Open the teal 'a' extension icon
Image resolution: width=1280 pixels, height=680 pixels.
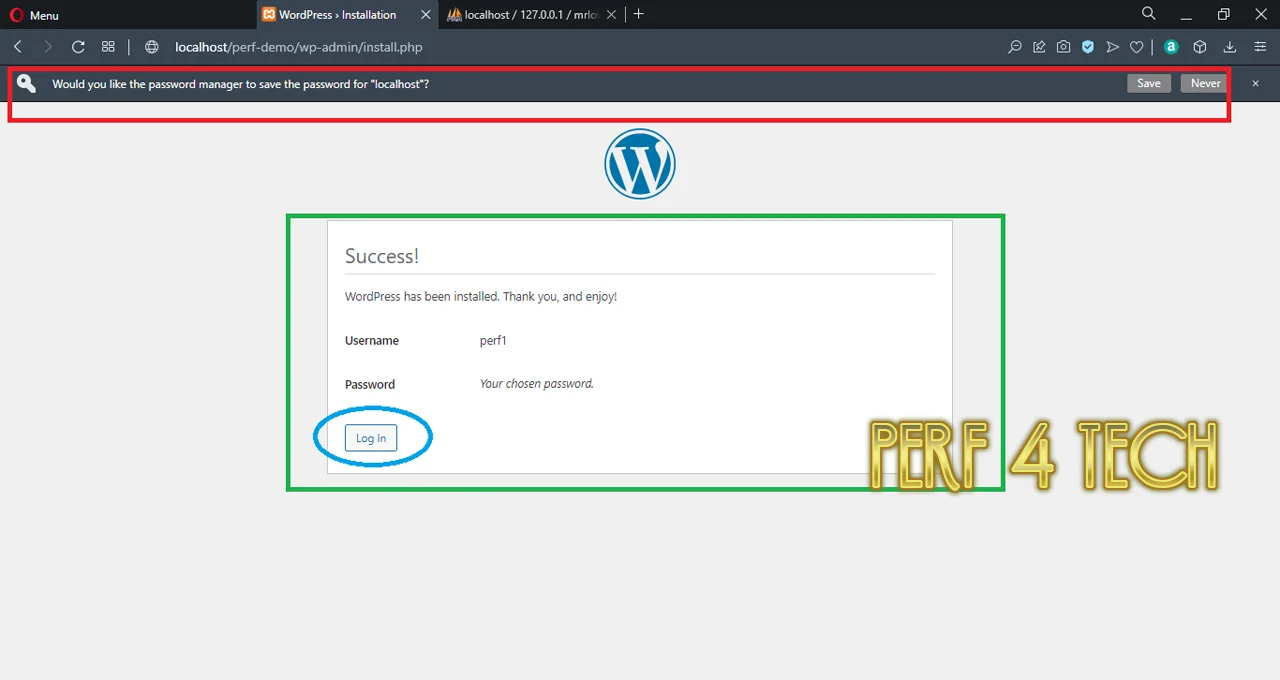1171,47
